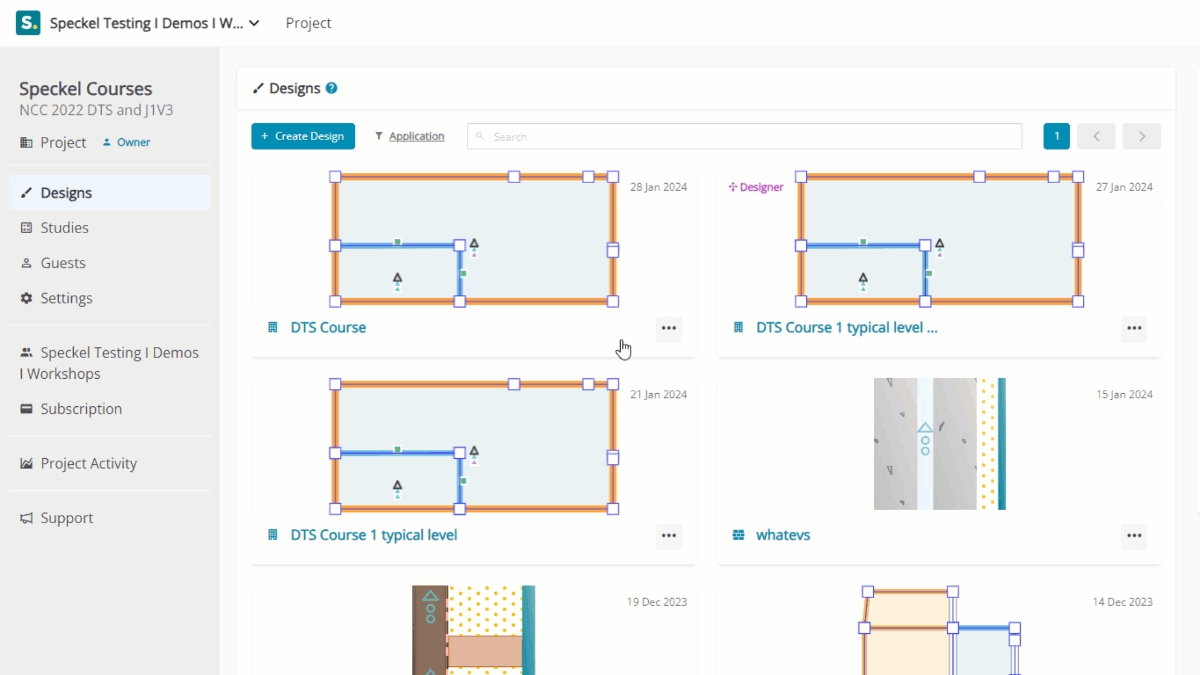The height and width of the screenshot is (675, 1200).
Task: Open the Guests page
Action: pos(62,263)
